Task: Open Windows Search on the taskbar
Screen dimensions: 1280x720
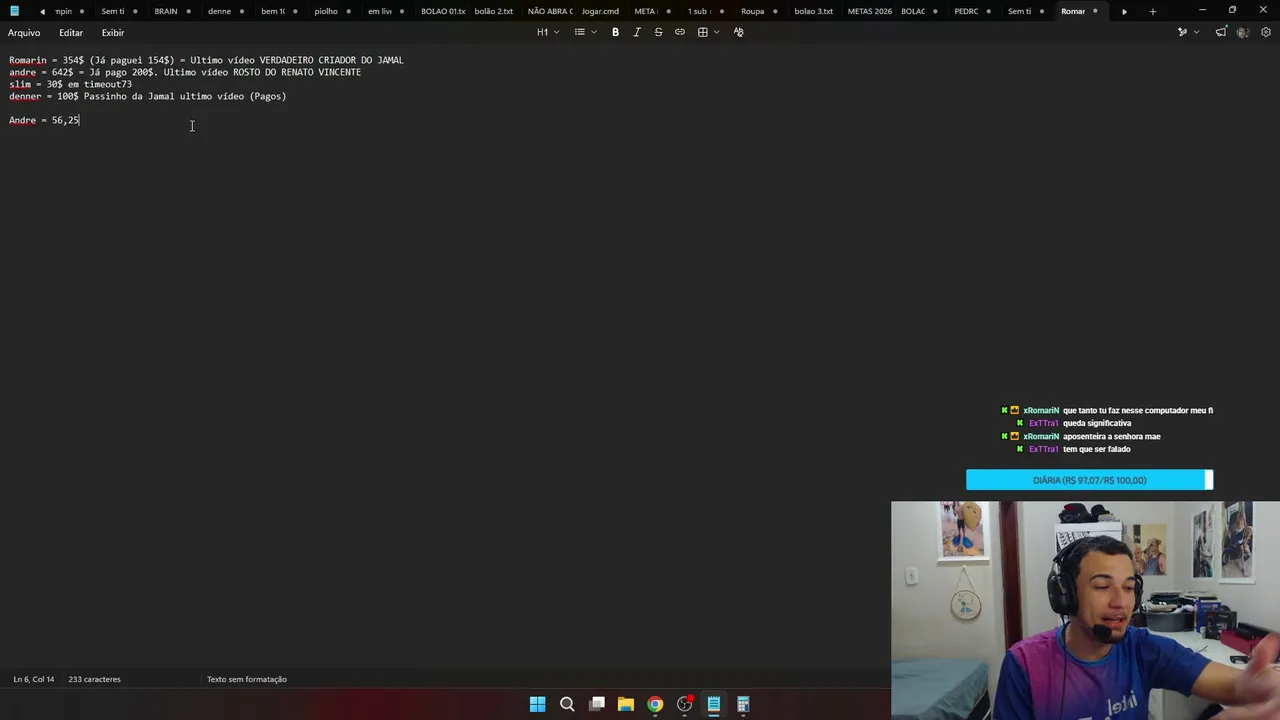Action: tap(567, 704)
